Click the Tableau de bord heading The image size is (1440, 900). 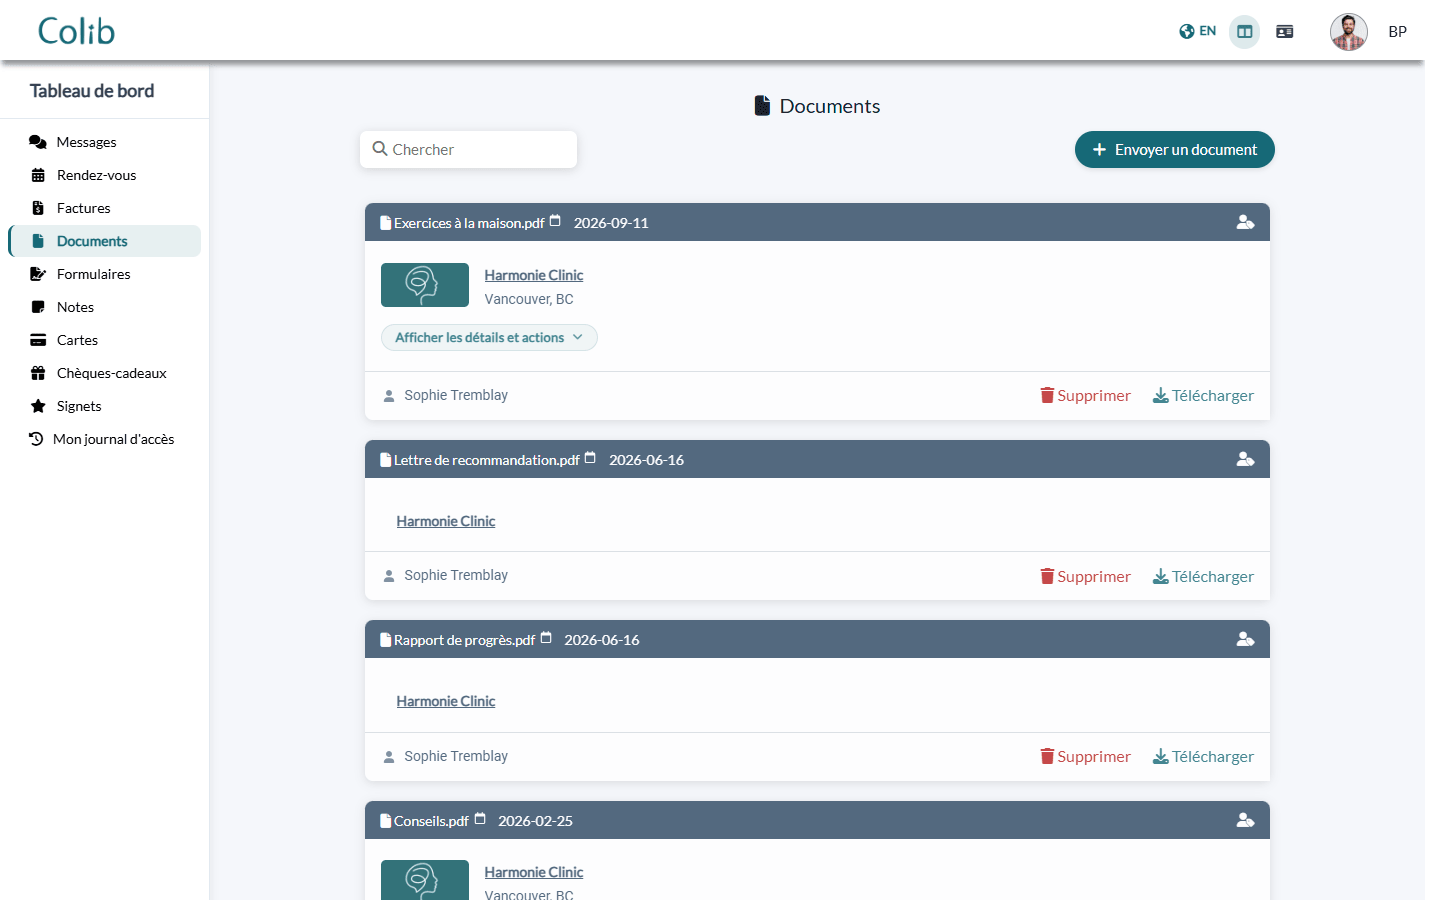coord(92,91)
